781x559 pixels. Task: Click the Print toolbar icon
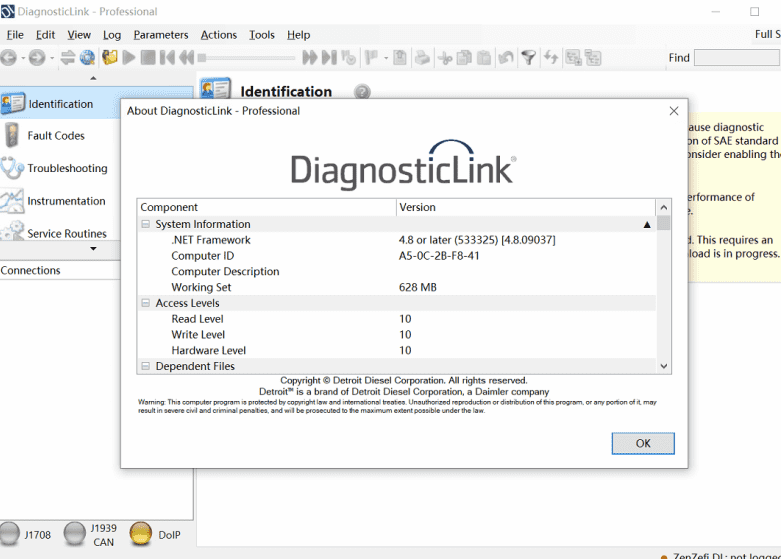pos(422,58)
